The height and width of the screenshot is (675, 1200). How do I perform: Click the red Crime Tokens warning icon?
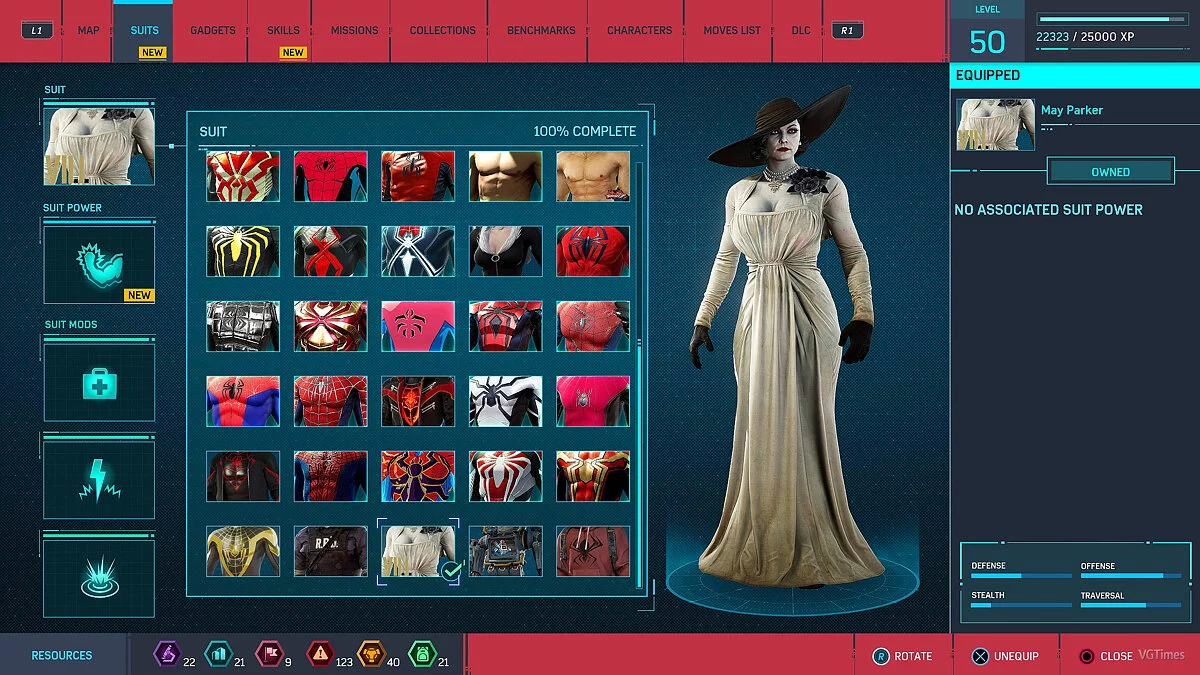[x=320, y=655]
